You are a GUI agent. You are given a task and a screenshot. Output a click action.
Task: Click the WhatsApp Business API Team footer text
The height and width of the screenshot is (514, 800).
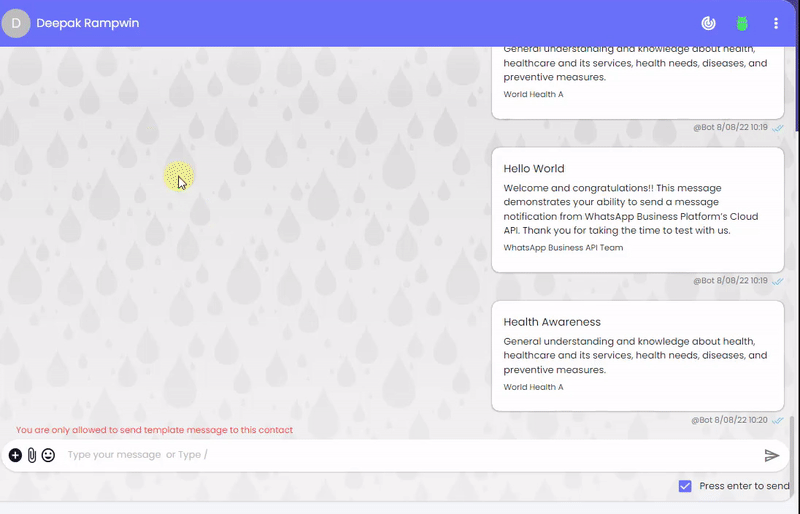563,248
